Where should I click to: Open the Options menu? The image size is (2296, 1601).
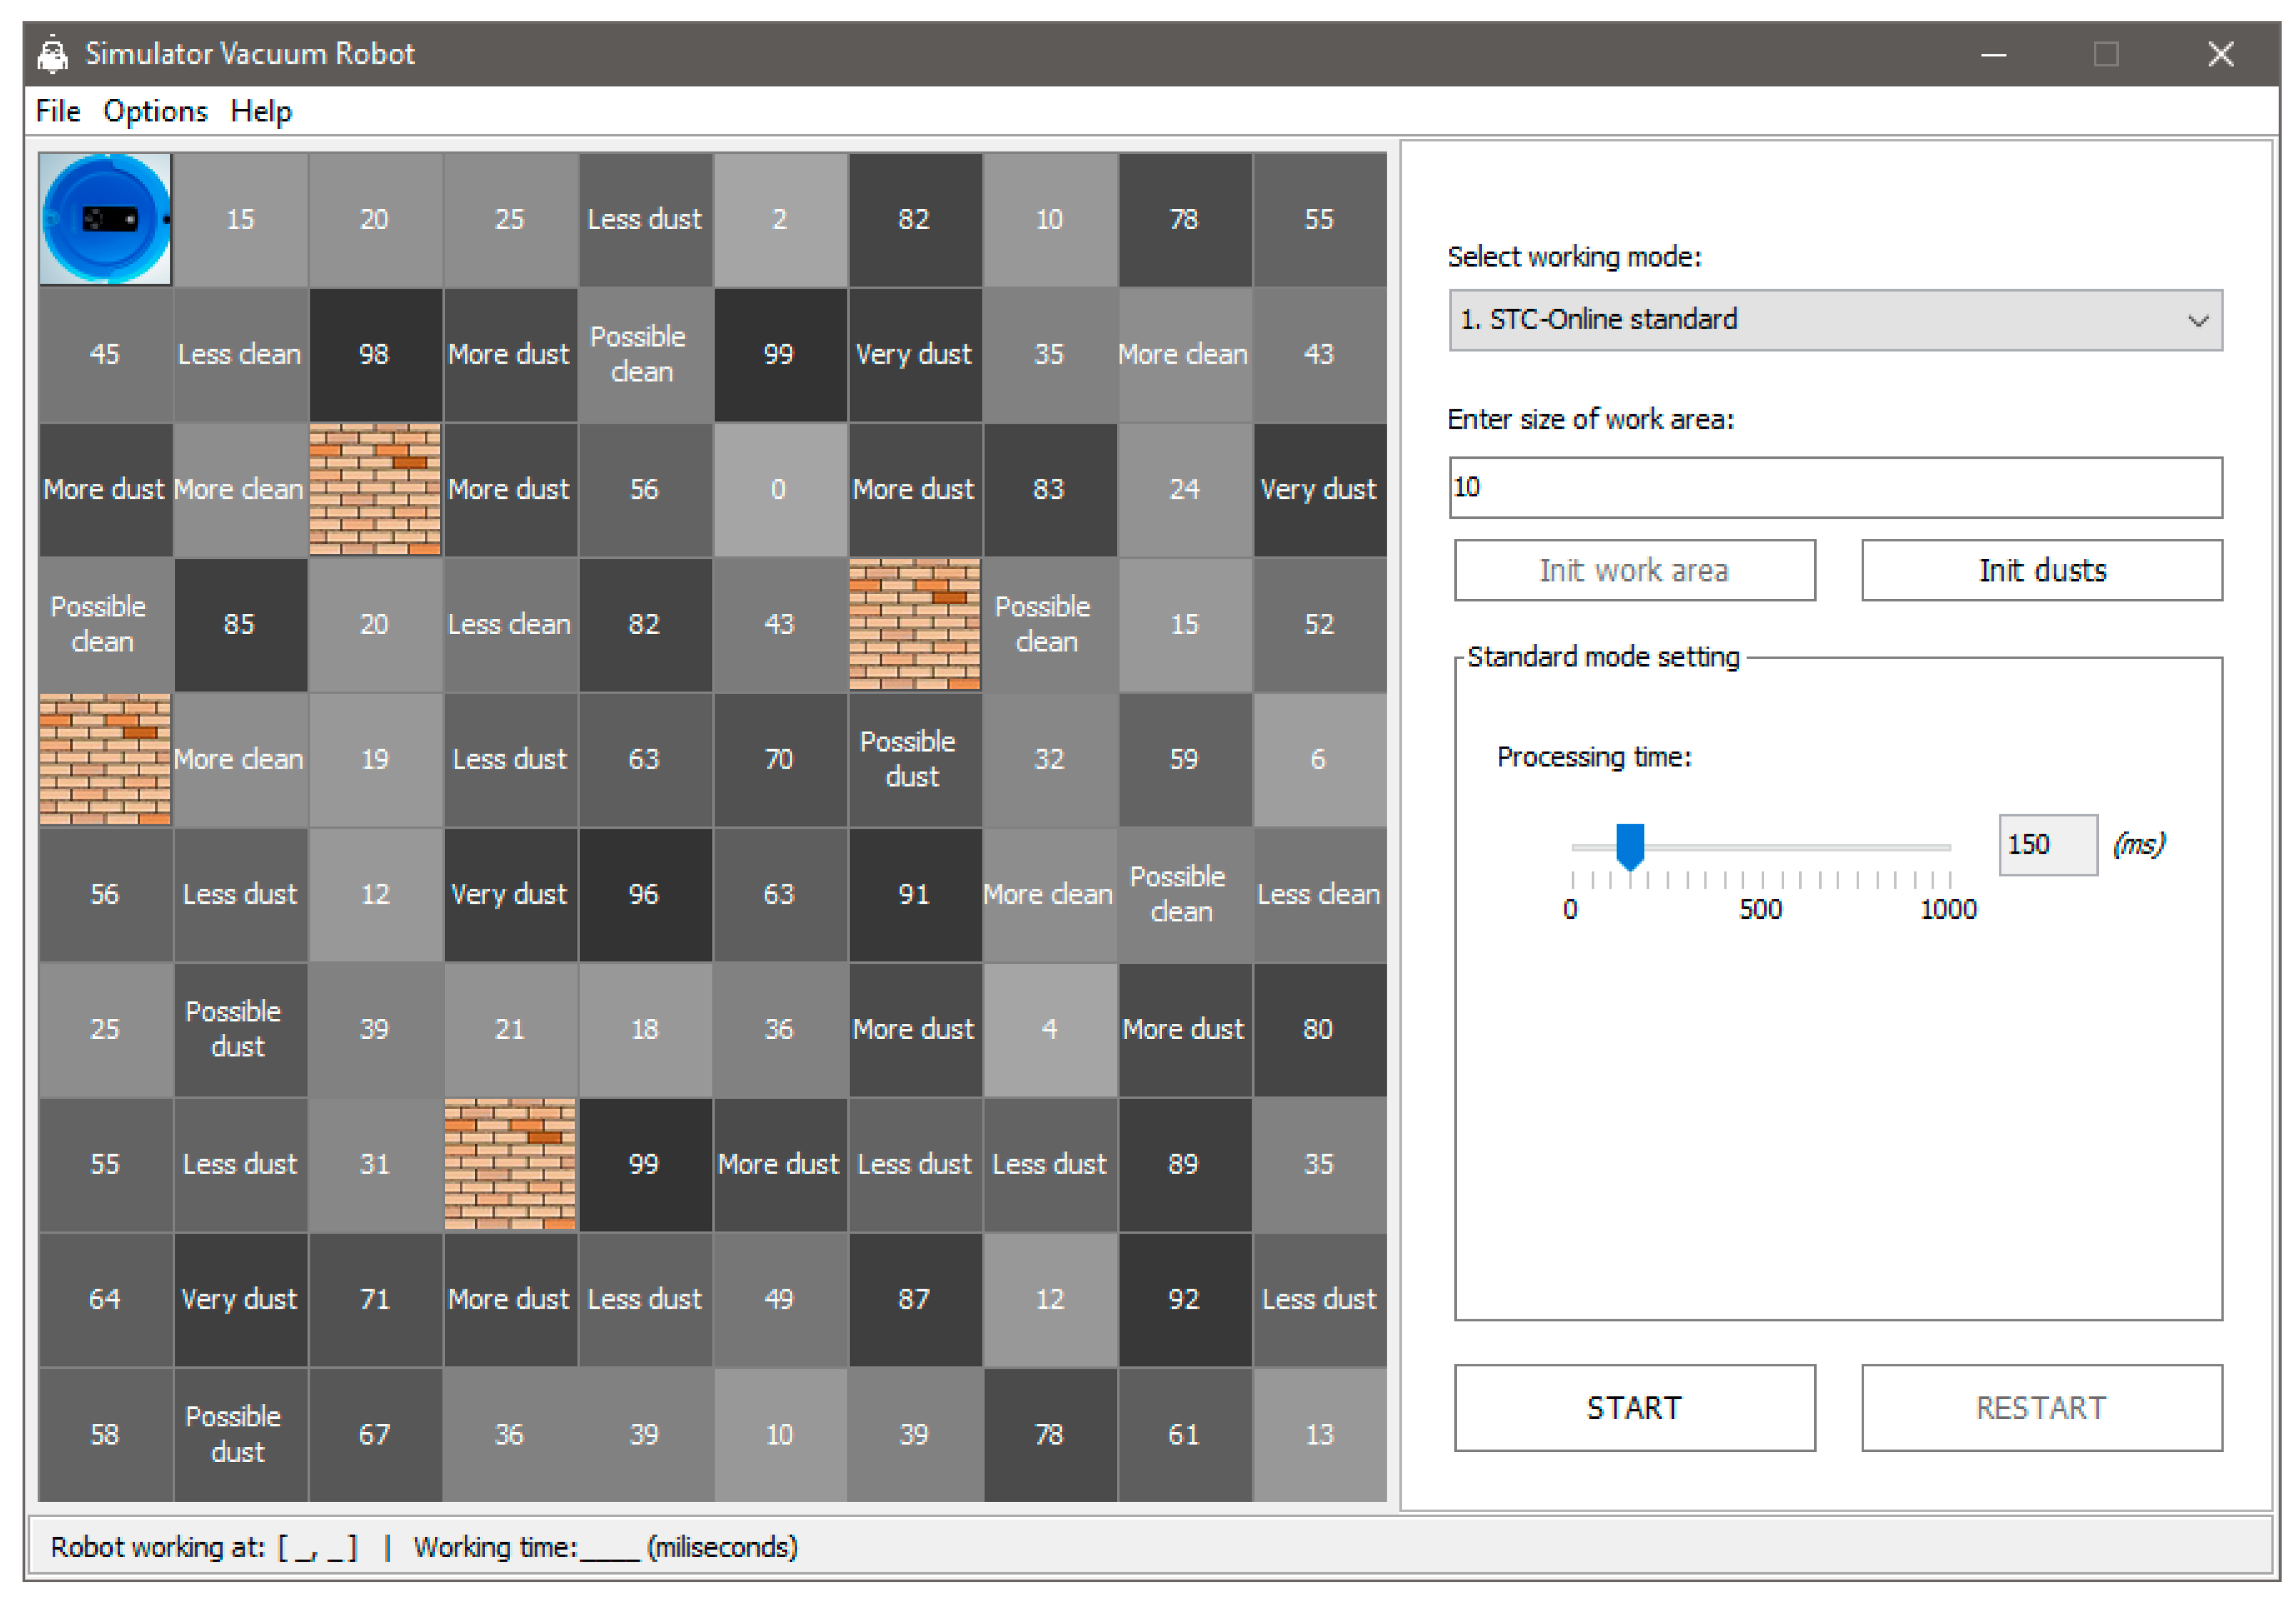click(155, 111)
